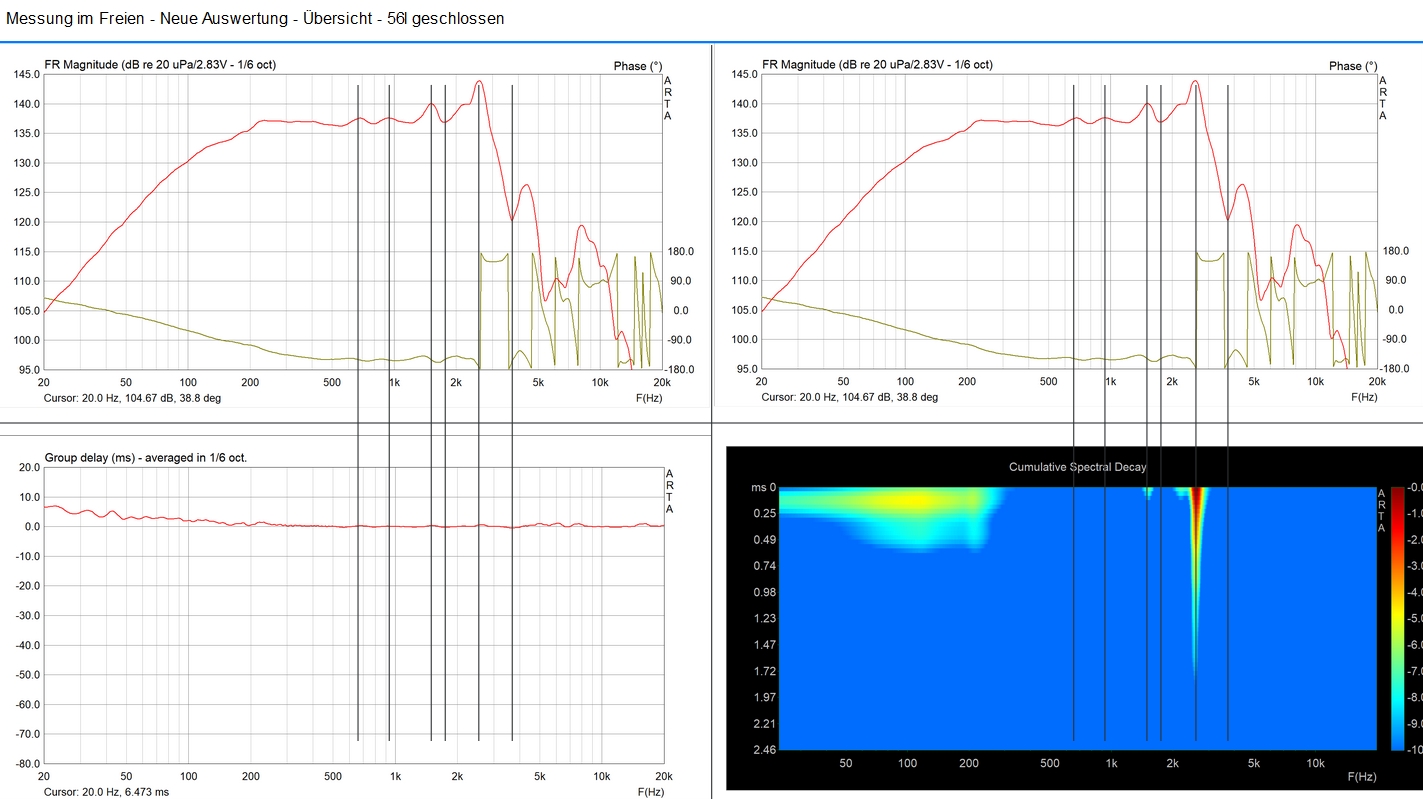Image resolution: width=1423 pixels, height=799 pixels.
Task: Click the highest peak of the left red magnitude curve
Action: click(x=480, y=82)
